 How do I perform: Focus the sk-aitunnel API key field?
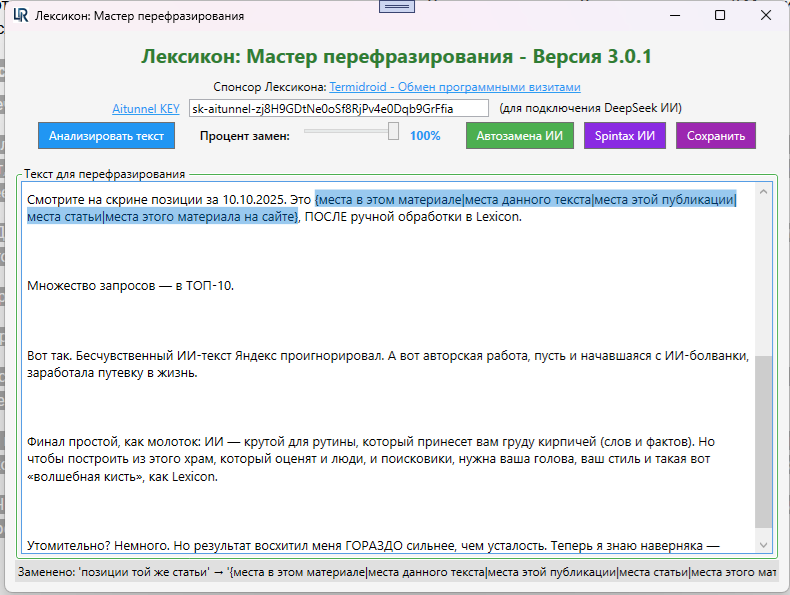click(x=338, y=108)
